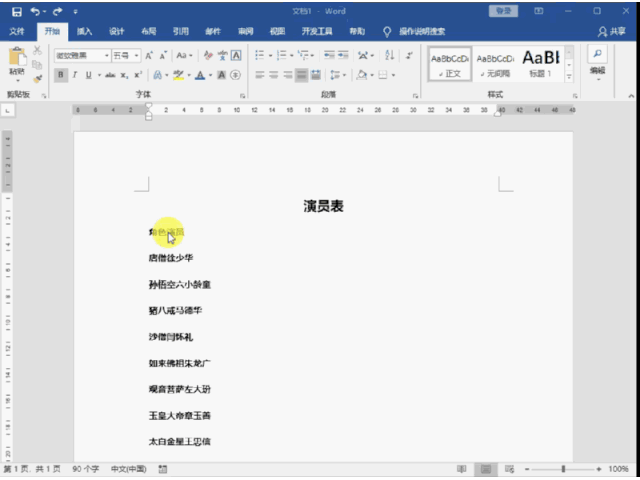Select the Format Painter brush

37,79
